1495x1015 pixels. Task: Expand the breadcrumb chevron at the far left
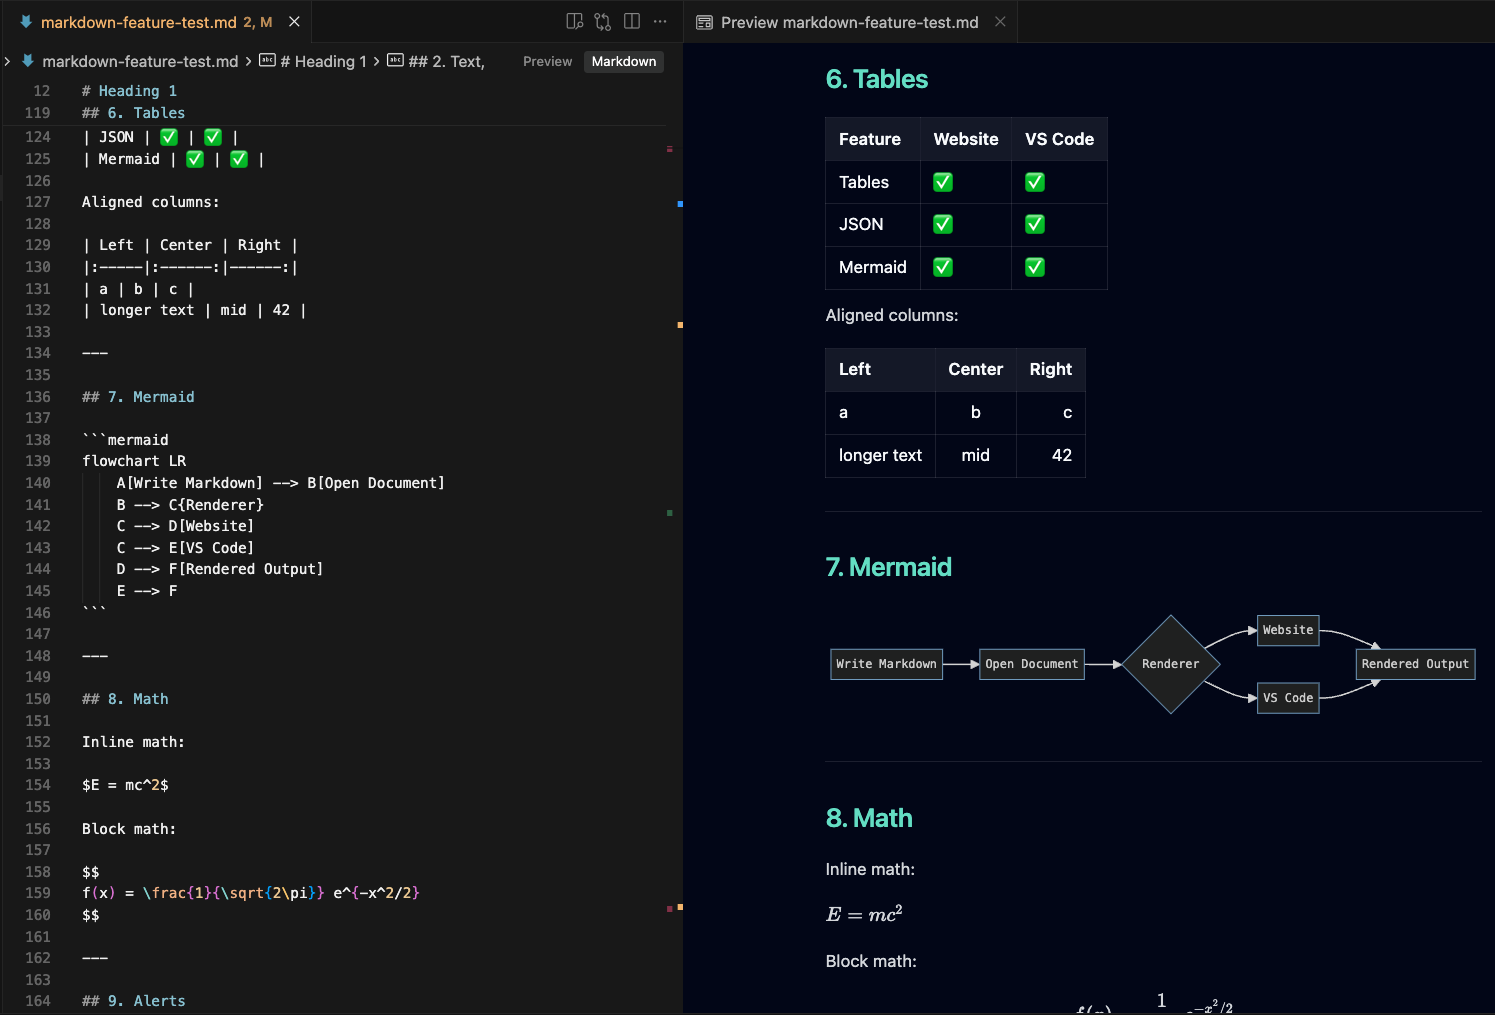[8, 61]
